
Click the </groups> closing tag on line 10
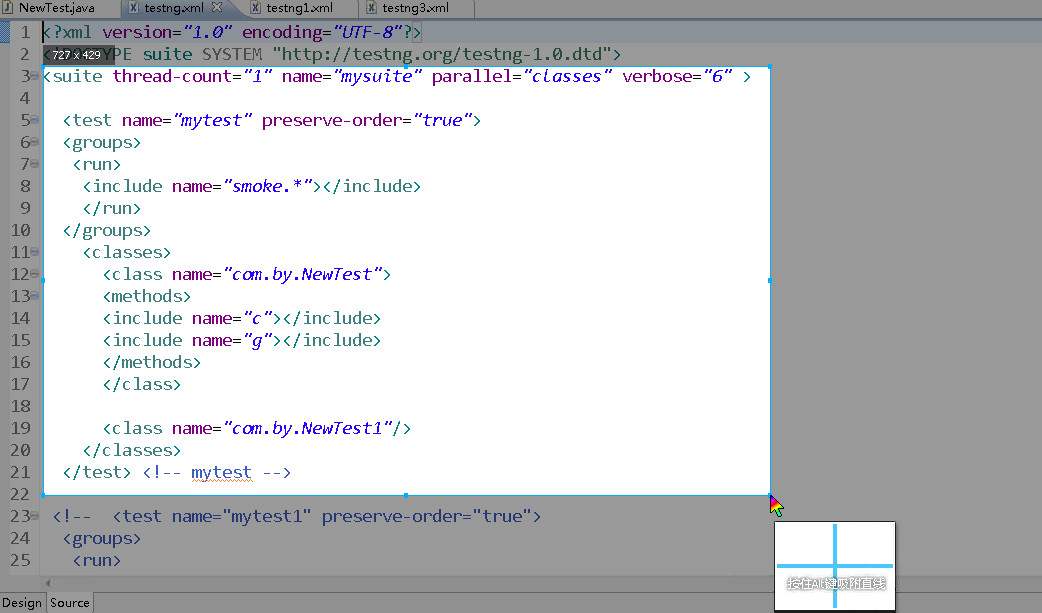click(107, 230)
